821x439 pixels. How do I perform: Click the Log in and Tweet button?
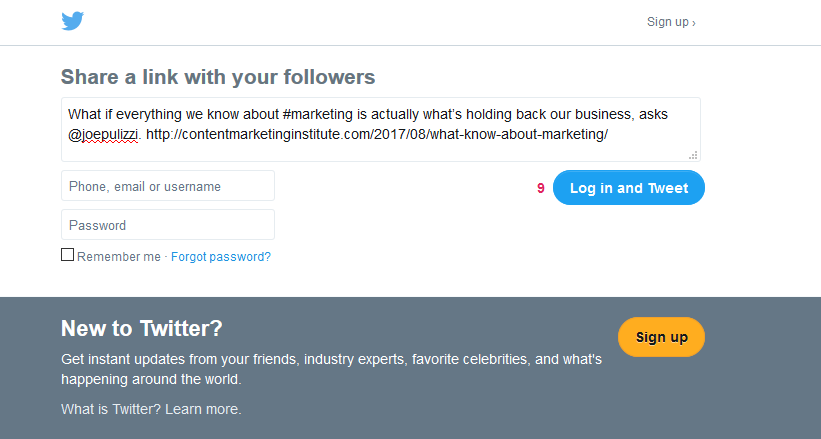point(629,188)
